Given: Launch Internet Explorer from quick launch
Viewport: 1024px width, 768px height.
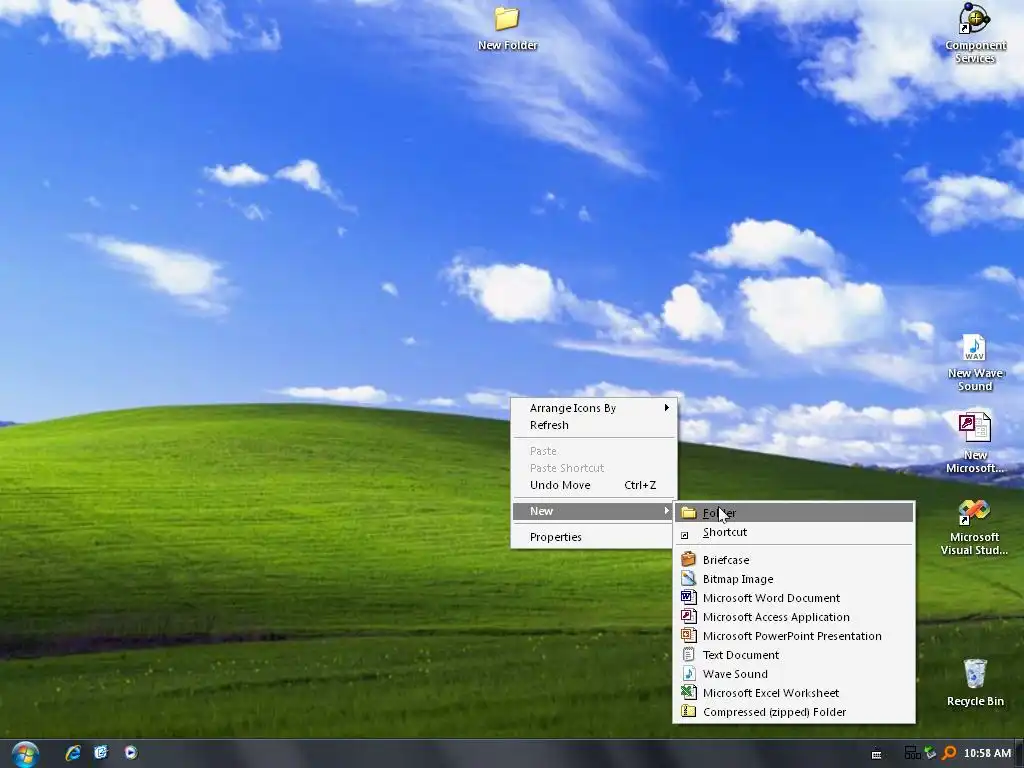Looking at the screenshot, I should pyautogui.click(x=73, y=753).
